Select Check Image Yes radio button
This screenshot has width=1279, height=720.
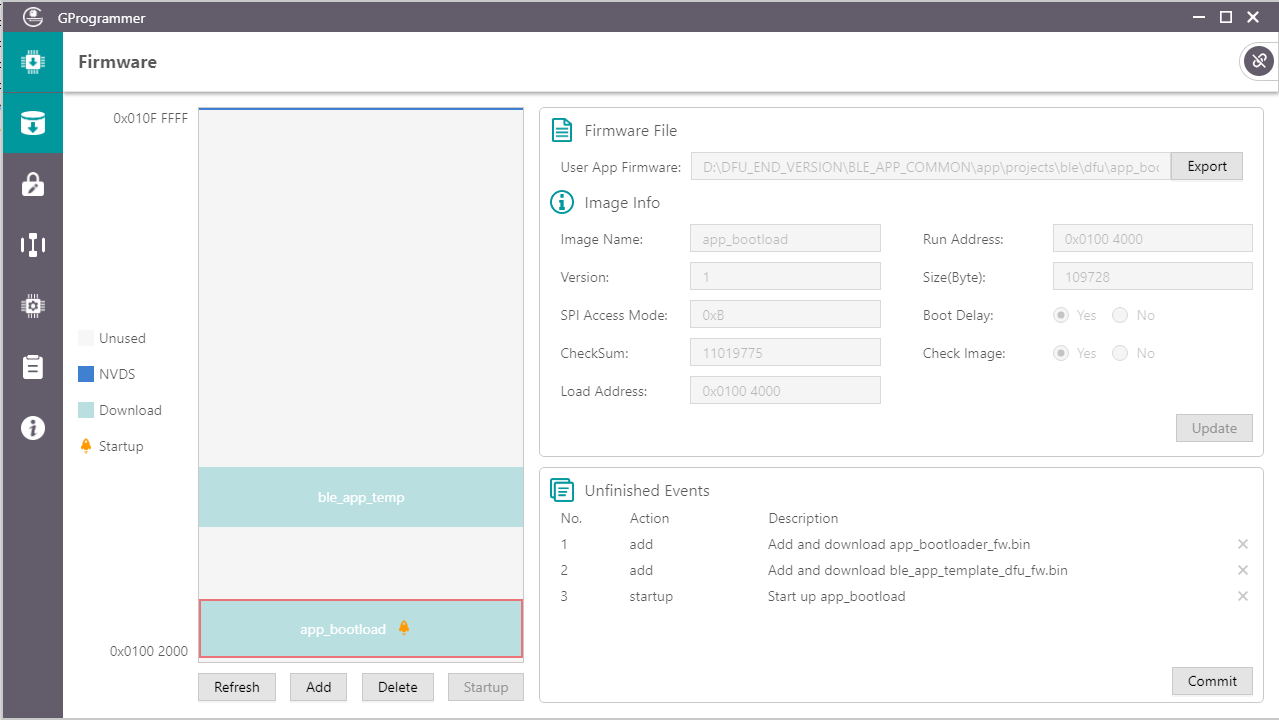click(1061, 353)
